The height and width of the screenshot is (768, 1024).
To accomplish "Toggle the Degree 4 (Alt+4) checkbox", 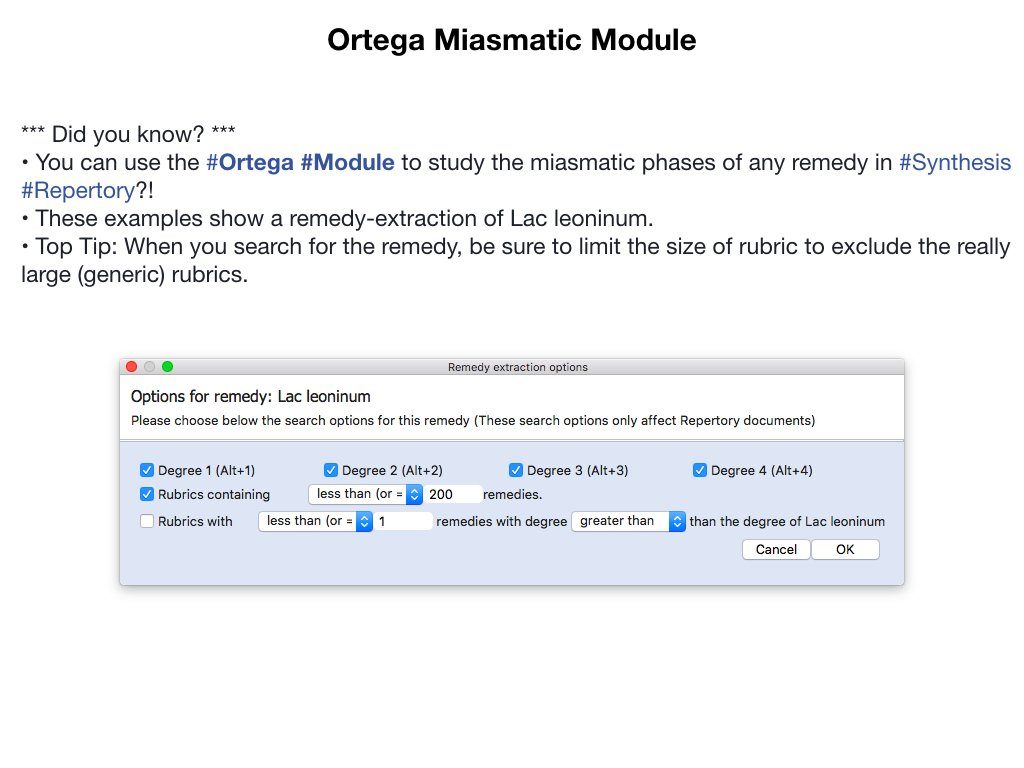I will click(700, 470).
